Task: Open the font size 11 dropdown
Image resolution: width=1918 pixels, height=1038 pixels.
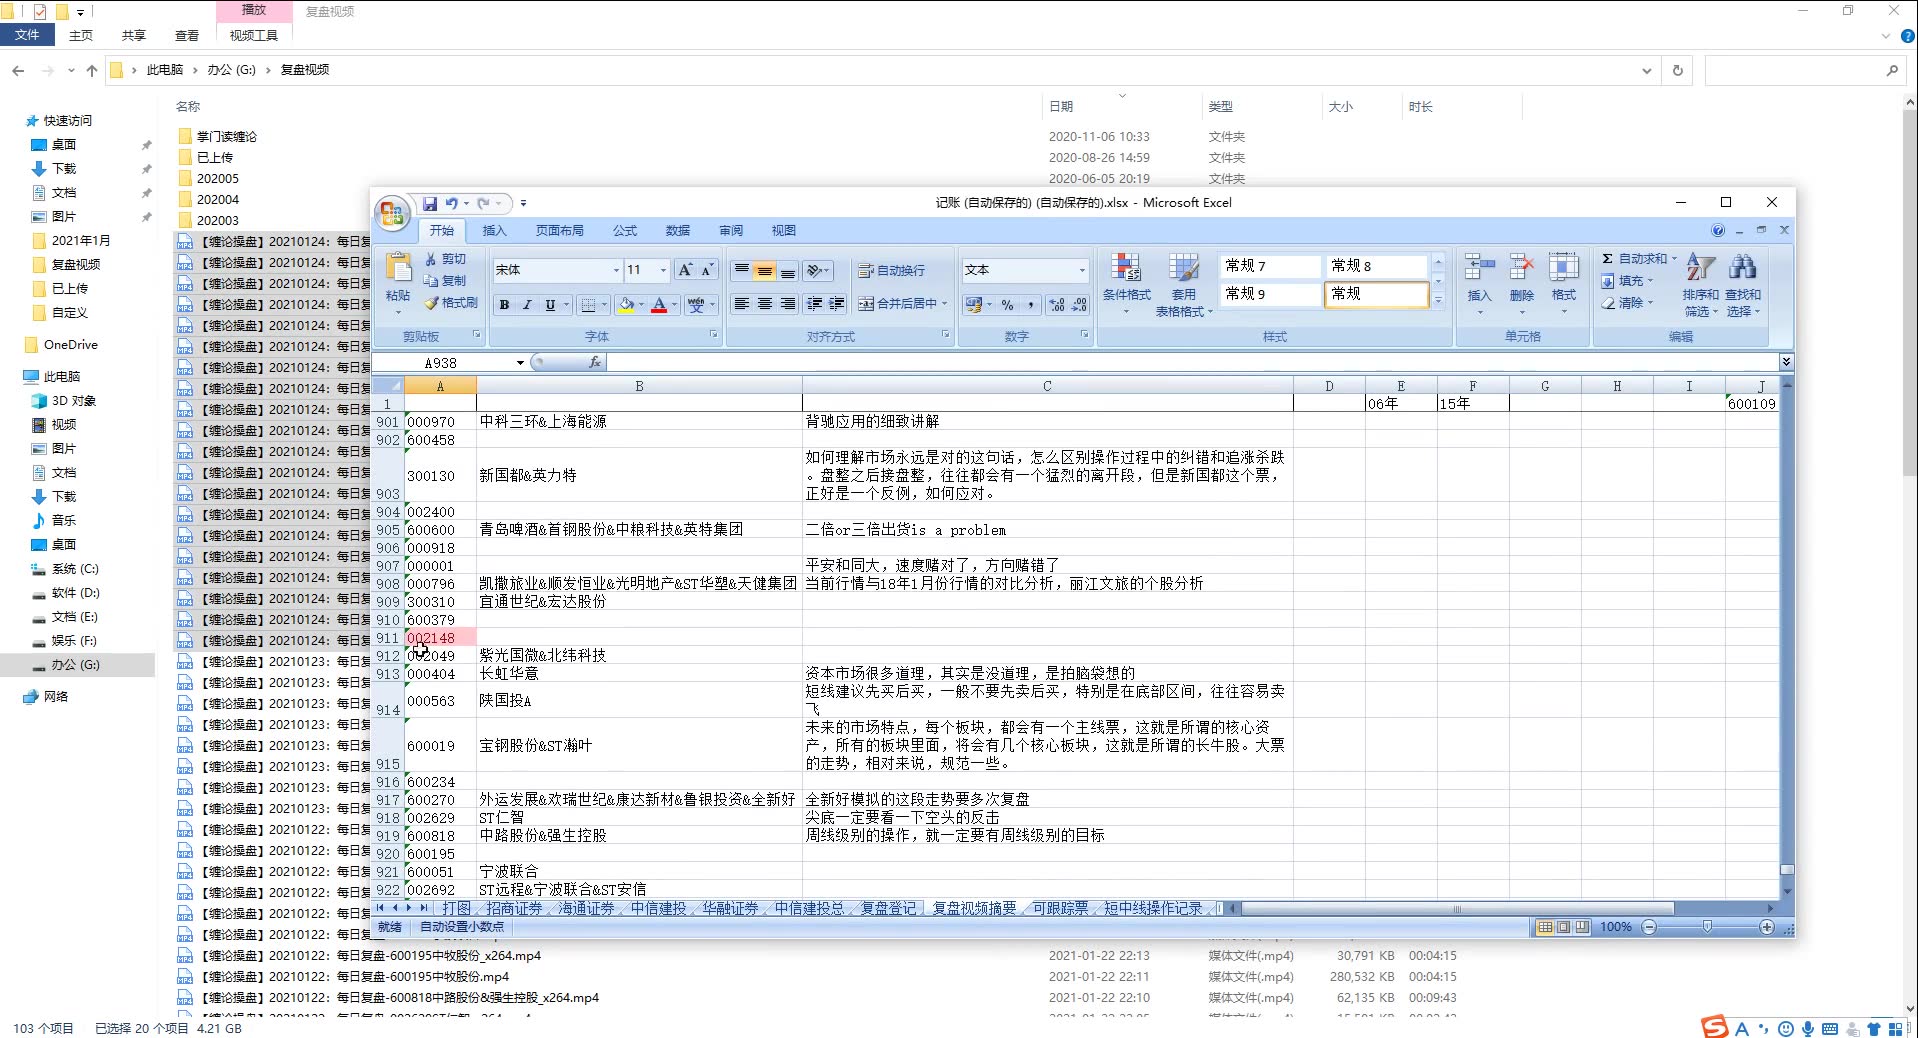Action: pyautogui.click(x=663, y=270)
